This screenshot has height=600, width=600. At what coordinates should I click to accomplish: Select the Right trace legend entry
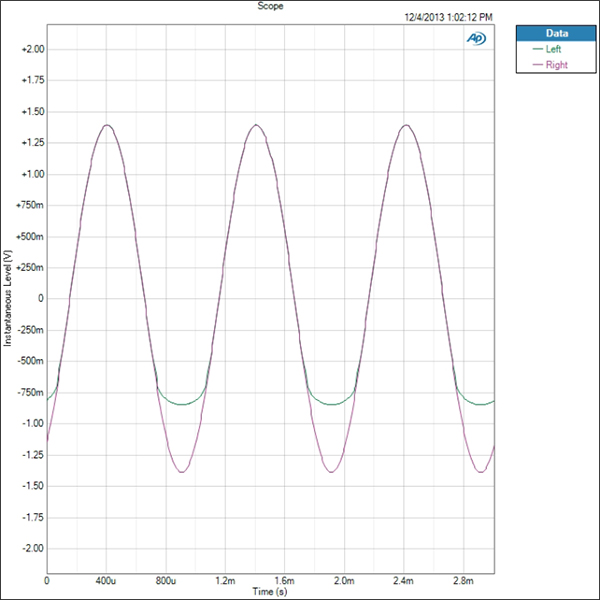[556, 65]
